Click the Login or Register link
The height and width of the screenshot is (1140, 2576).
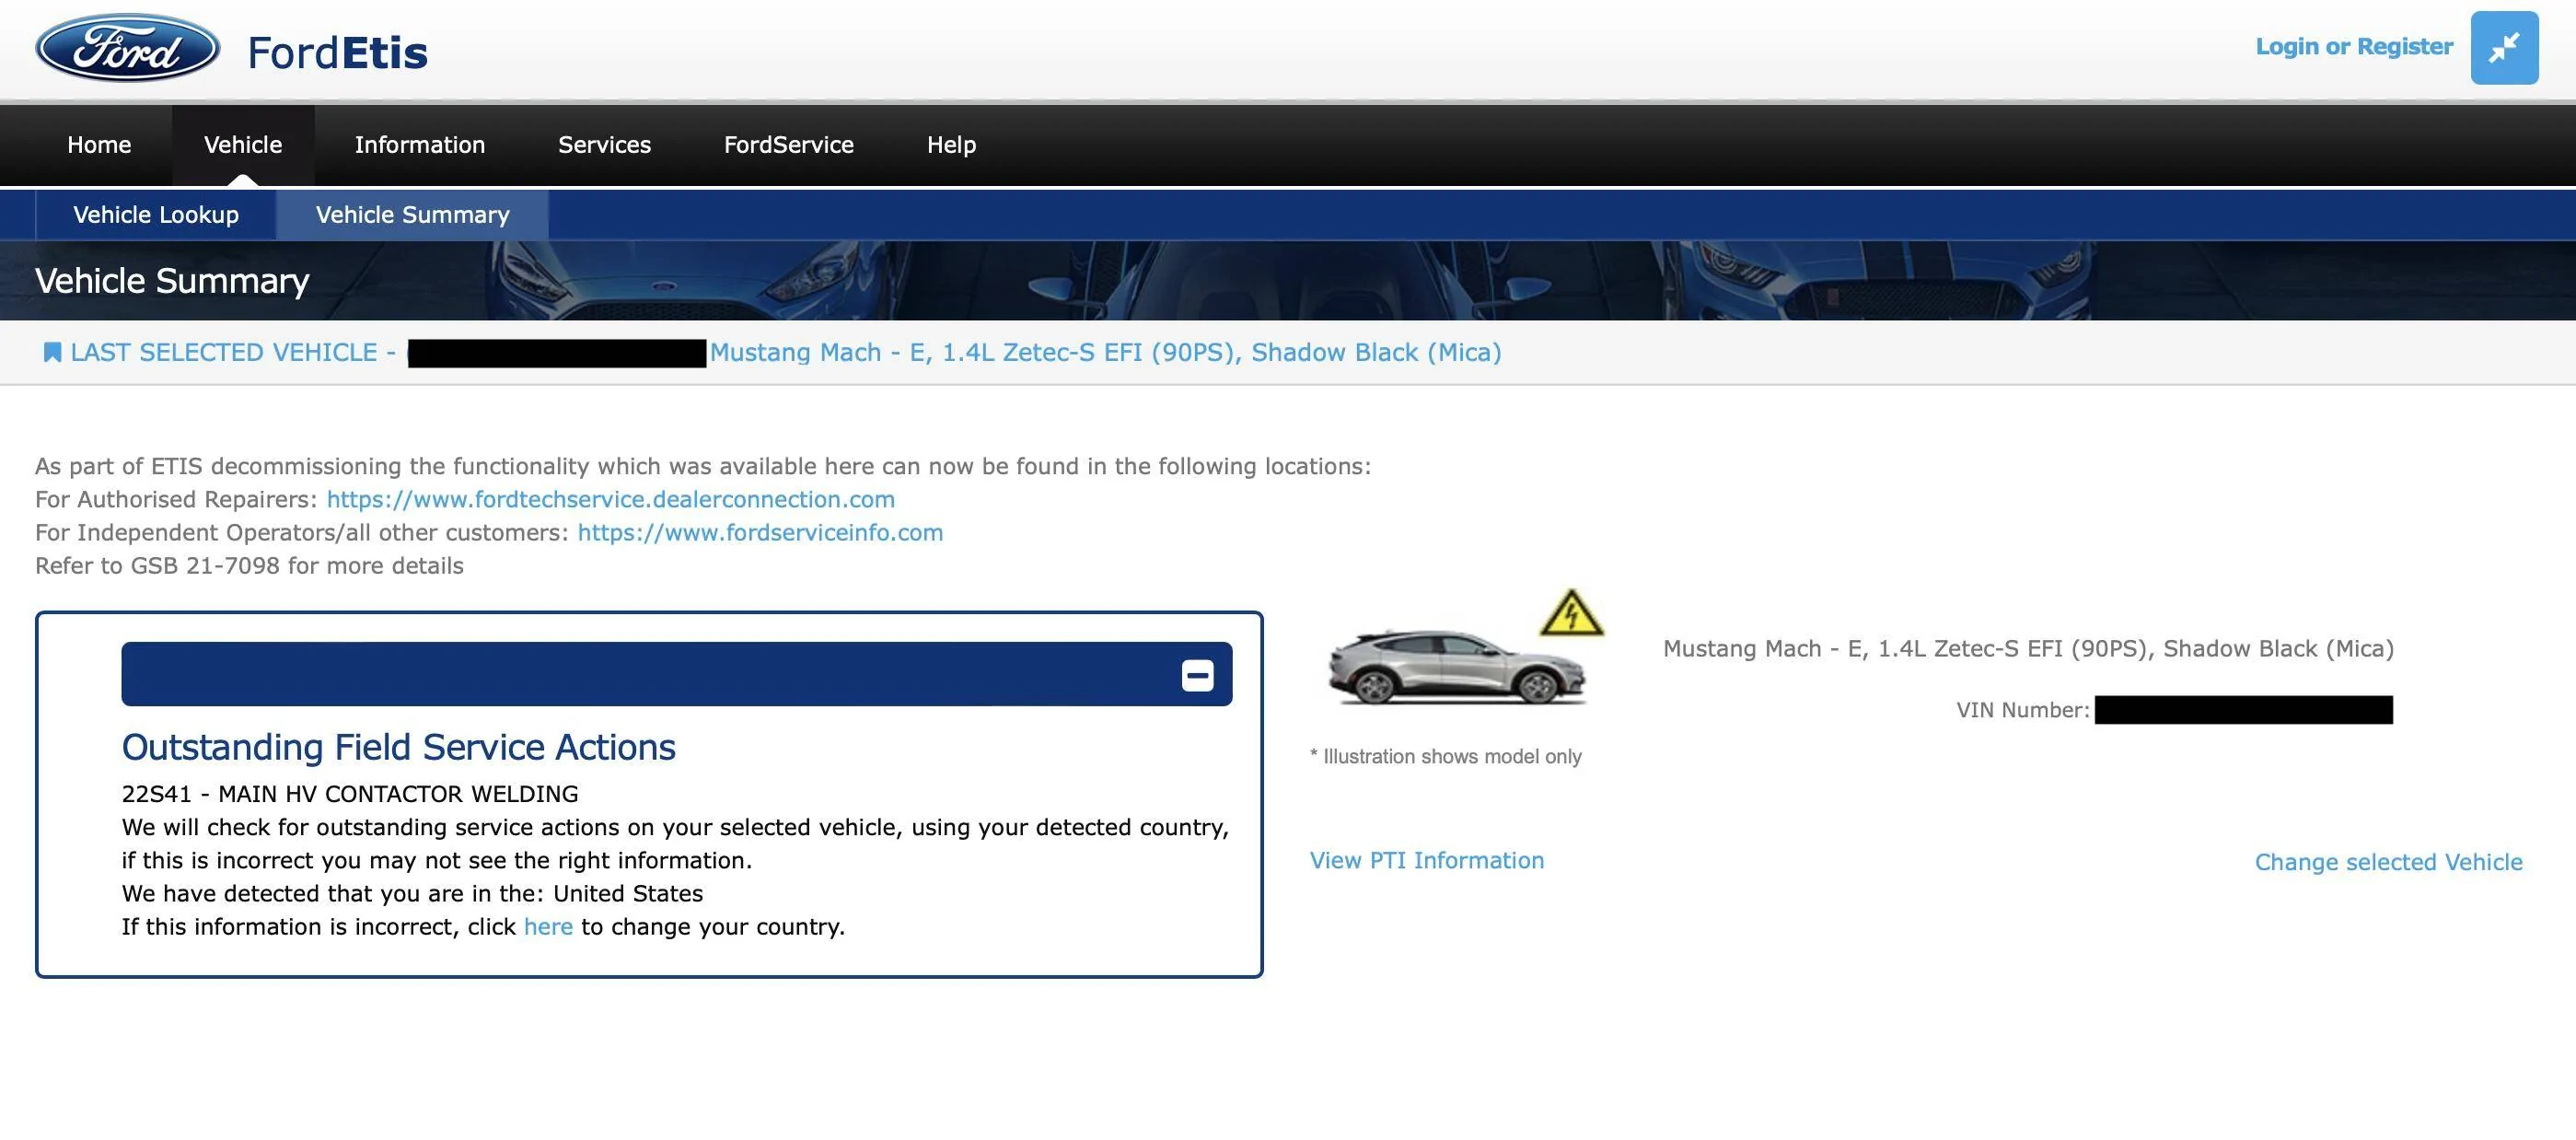2354,47
